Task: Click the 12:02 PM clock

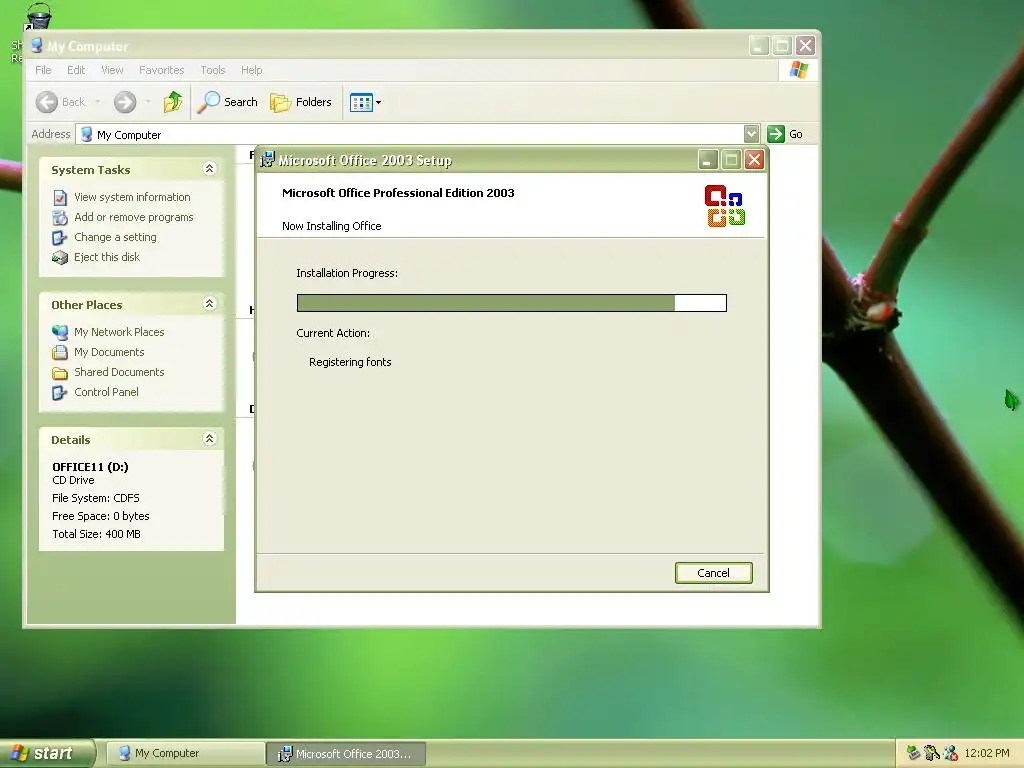Action: (987, 754)
